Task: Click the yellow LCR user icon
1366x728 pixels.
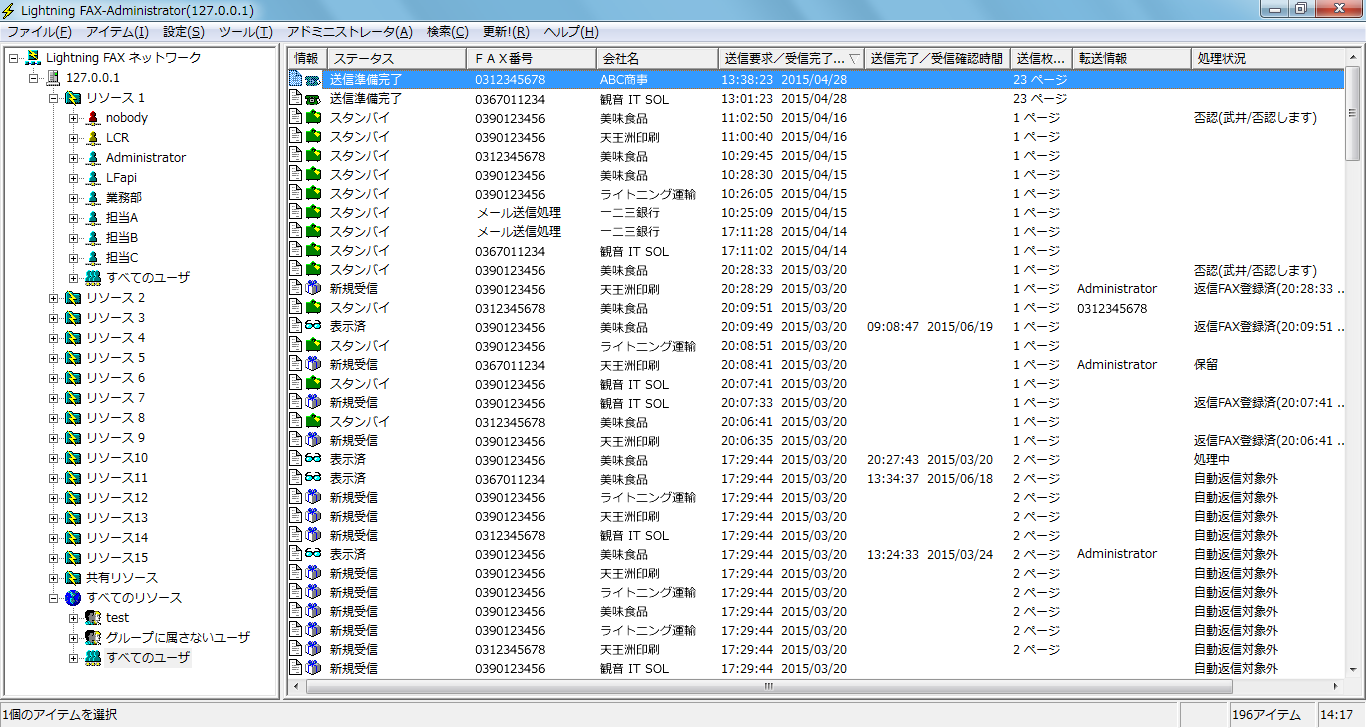Action: click(x=93, y=138)
